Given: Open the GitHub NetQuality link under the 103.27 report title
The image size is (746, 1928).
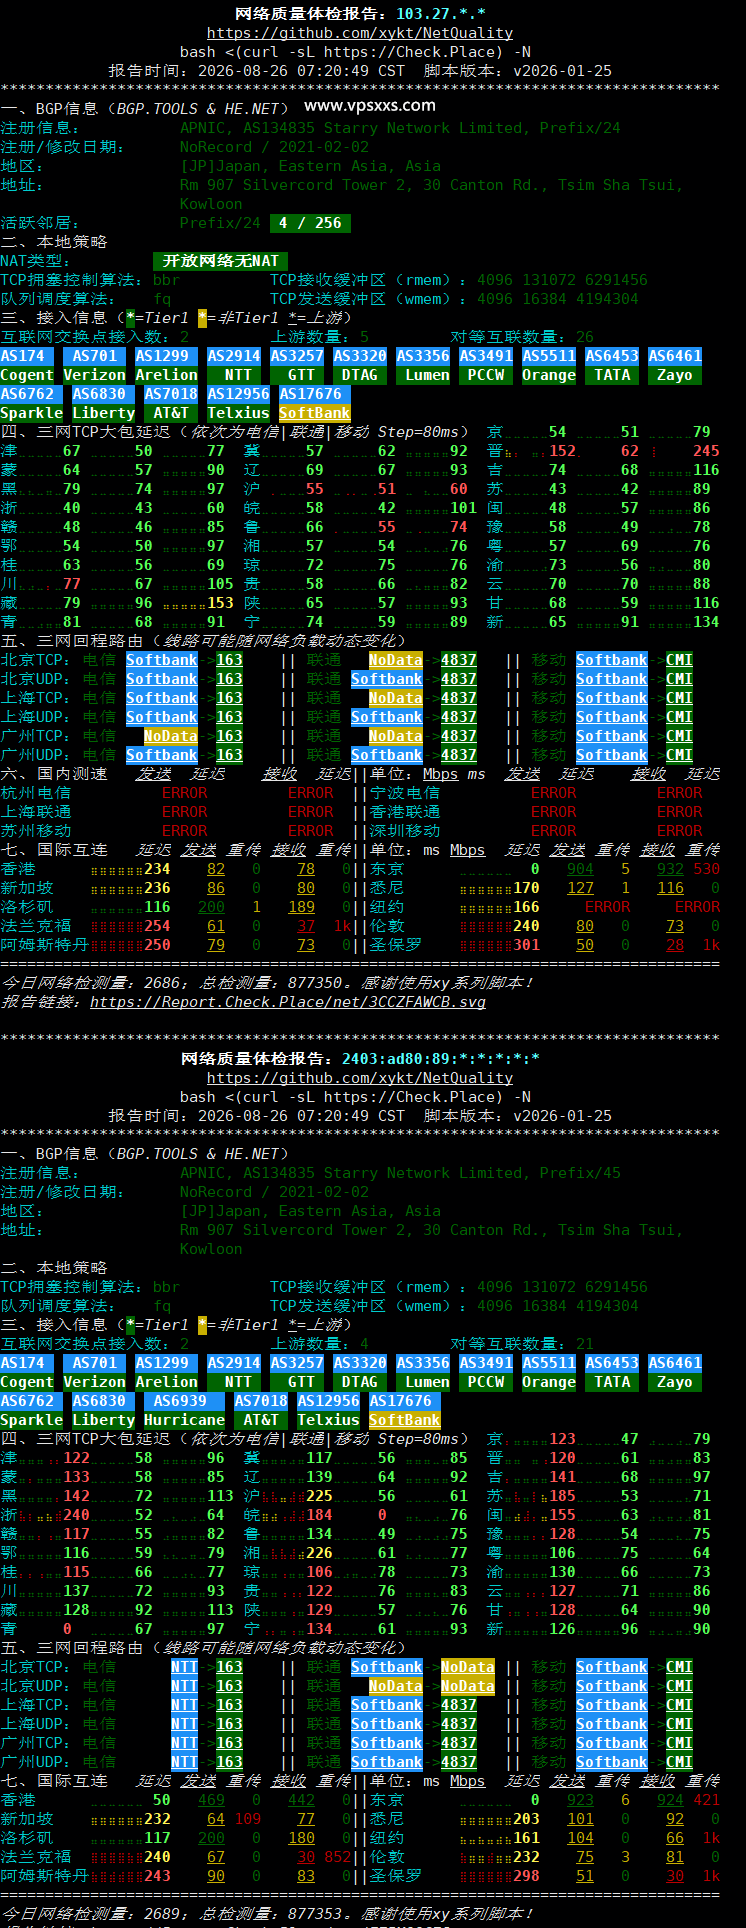Looking at the screenshot, I should pos(360,33).
